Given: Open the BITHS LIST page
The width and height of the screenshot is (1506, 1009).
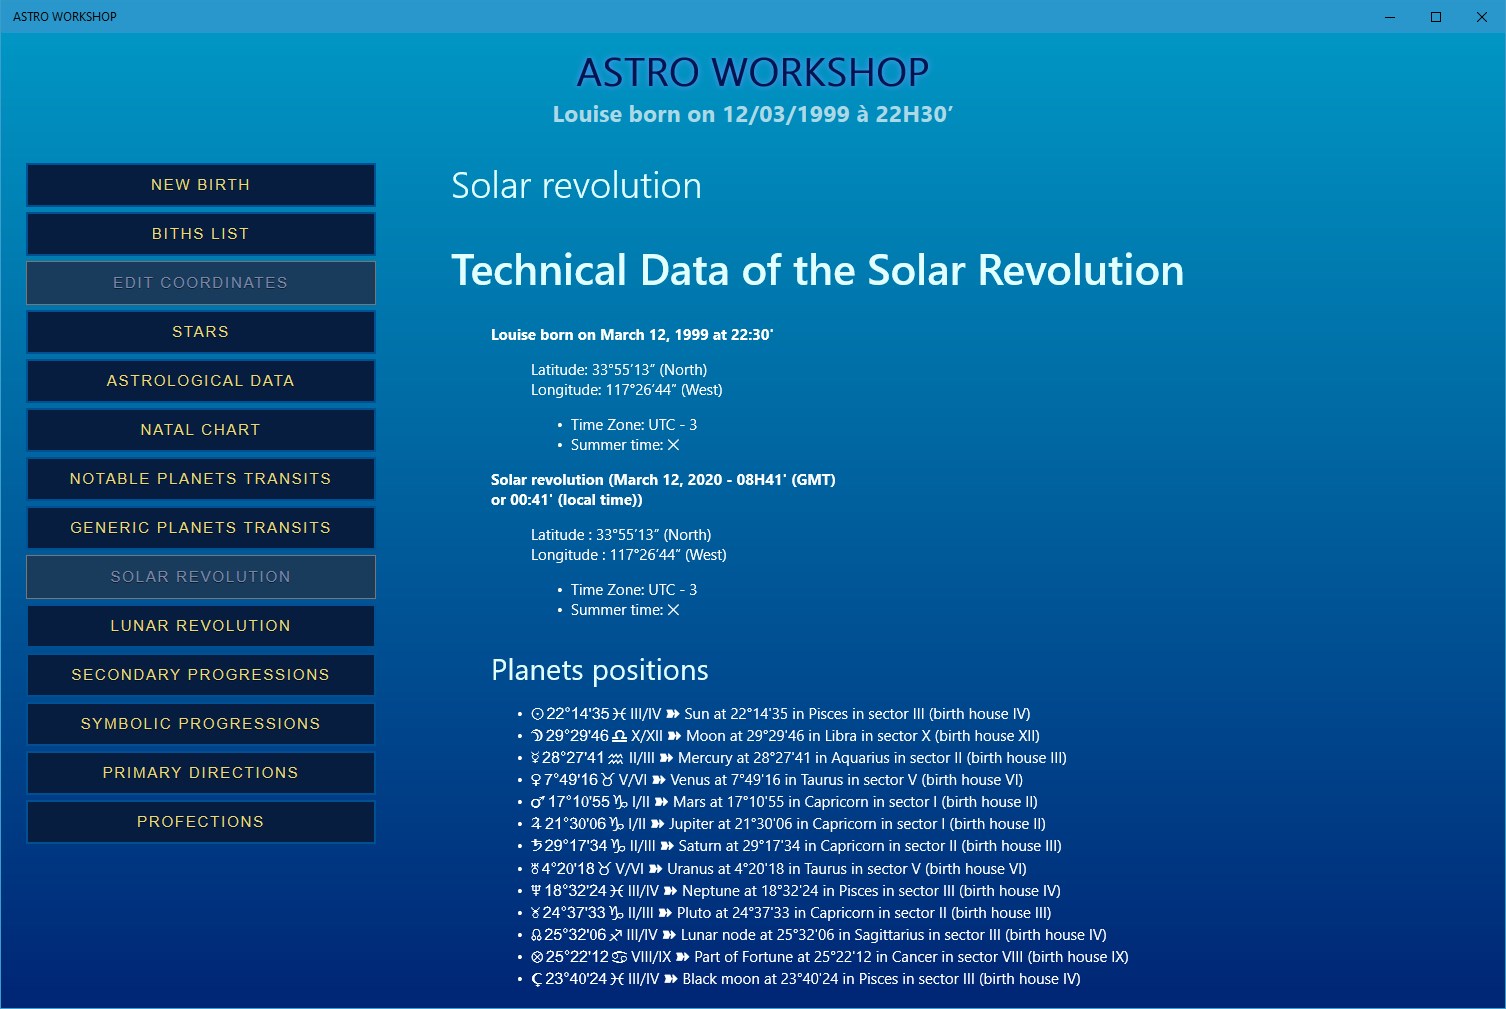Looking at the screenshot, I should click(x=201, y=234).
